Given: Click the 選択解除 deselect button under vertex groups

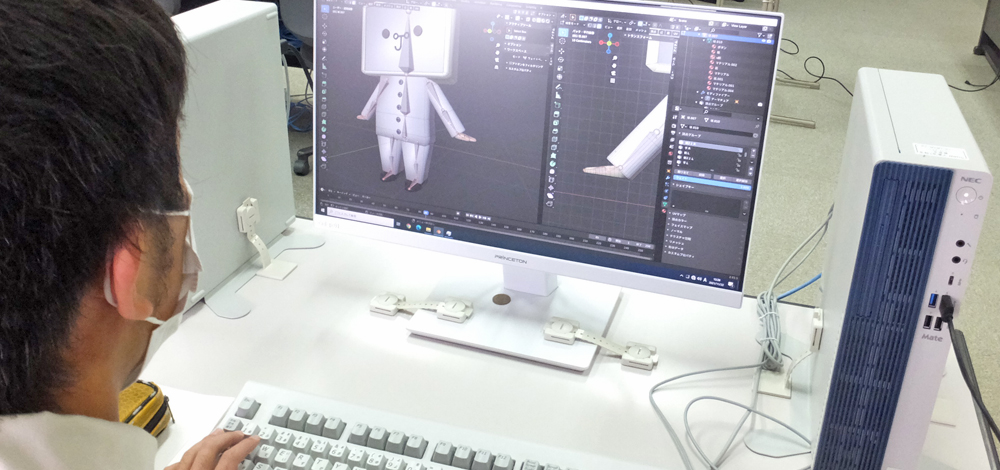Looking at the screenshot, I should [742, 180].
